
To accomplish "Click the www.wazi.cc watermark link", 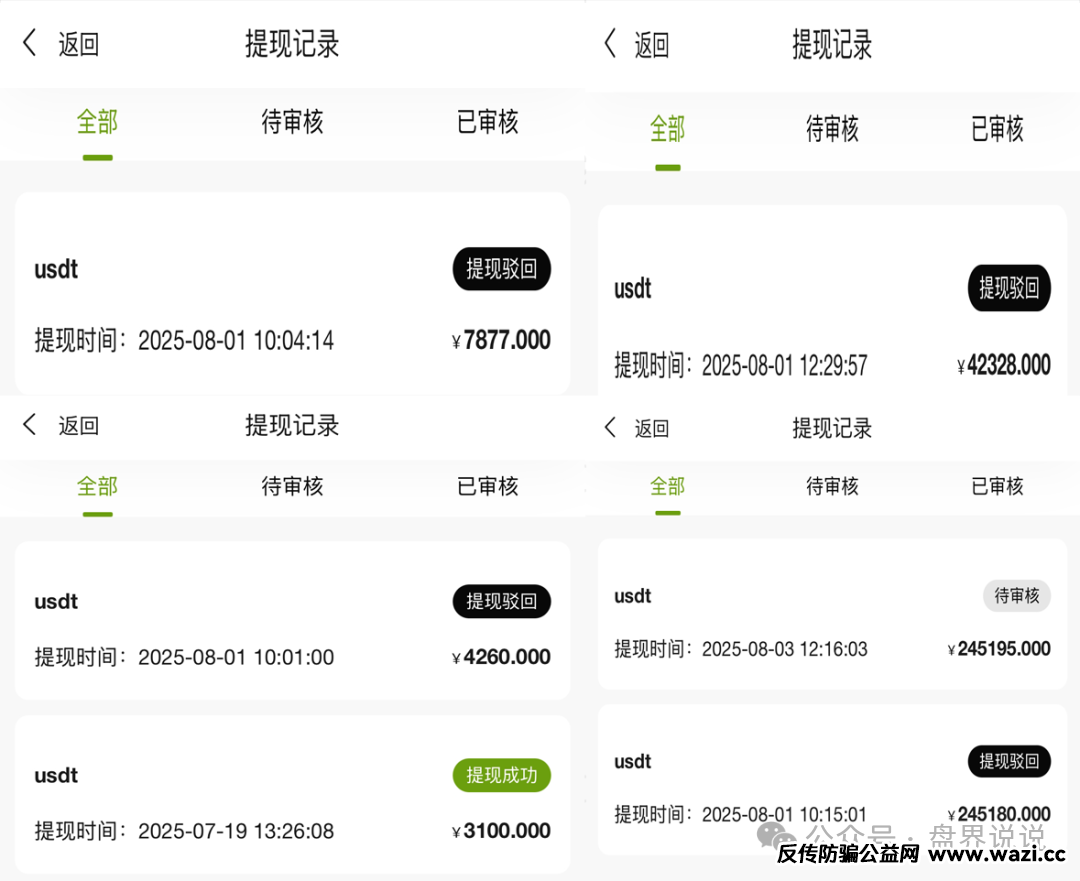I will 997,854.
